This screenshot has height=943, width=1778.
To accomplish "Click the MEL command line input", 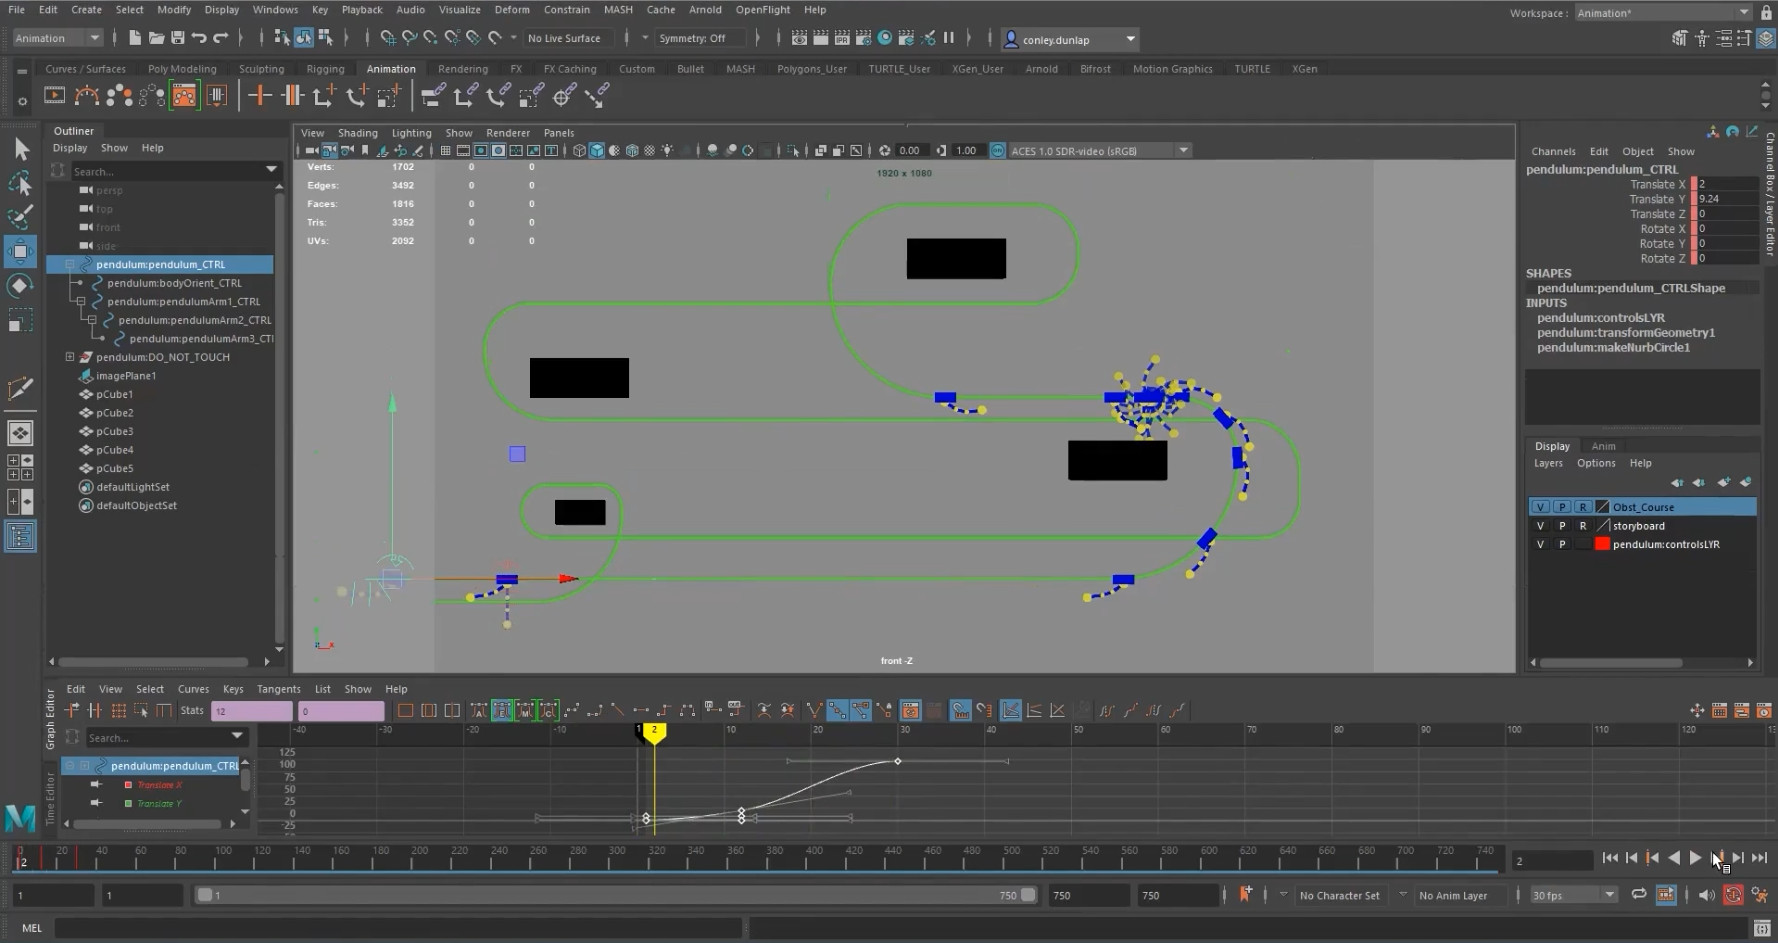I will [400, 928].
